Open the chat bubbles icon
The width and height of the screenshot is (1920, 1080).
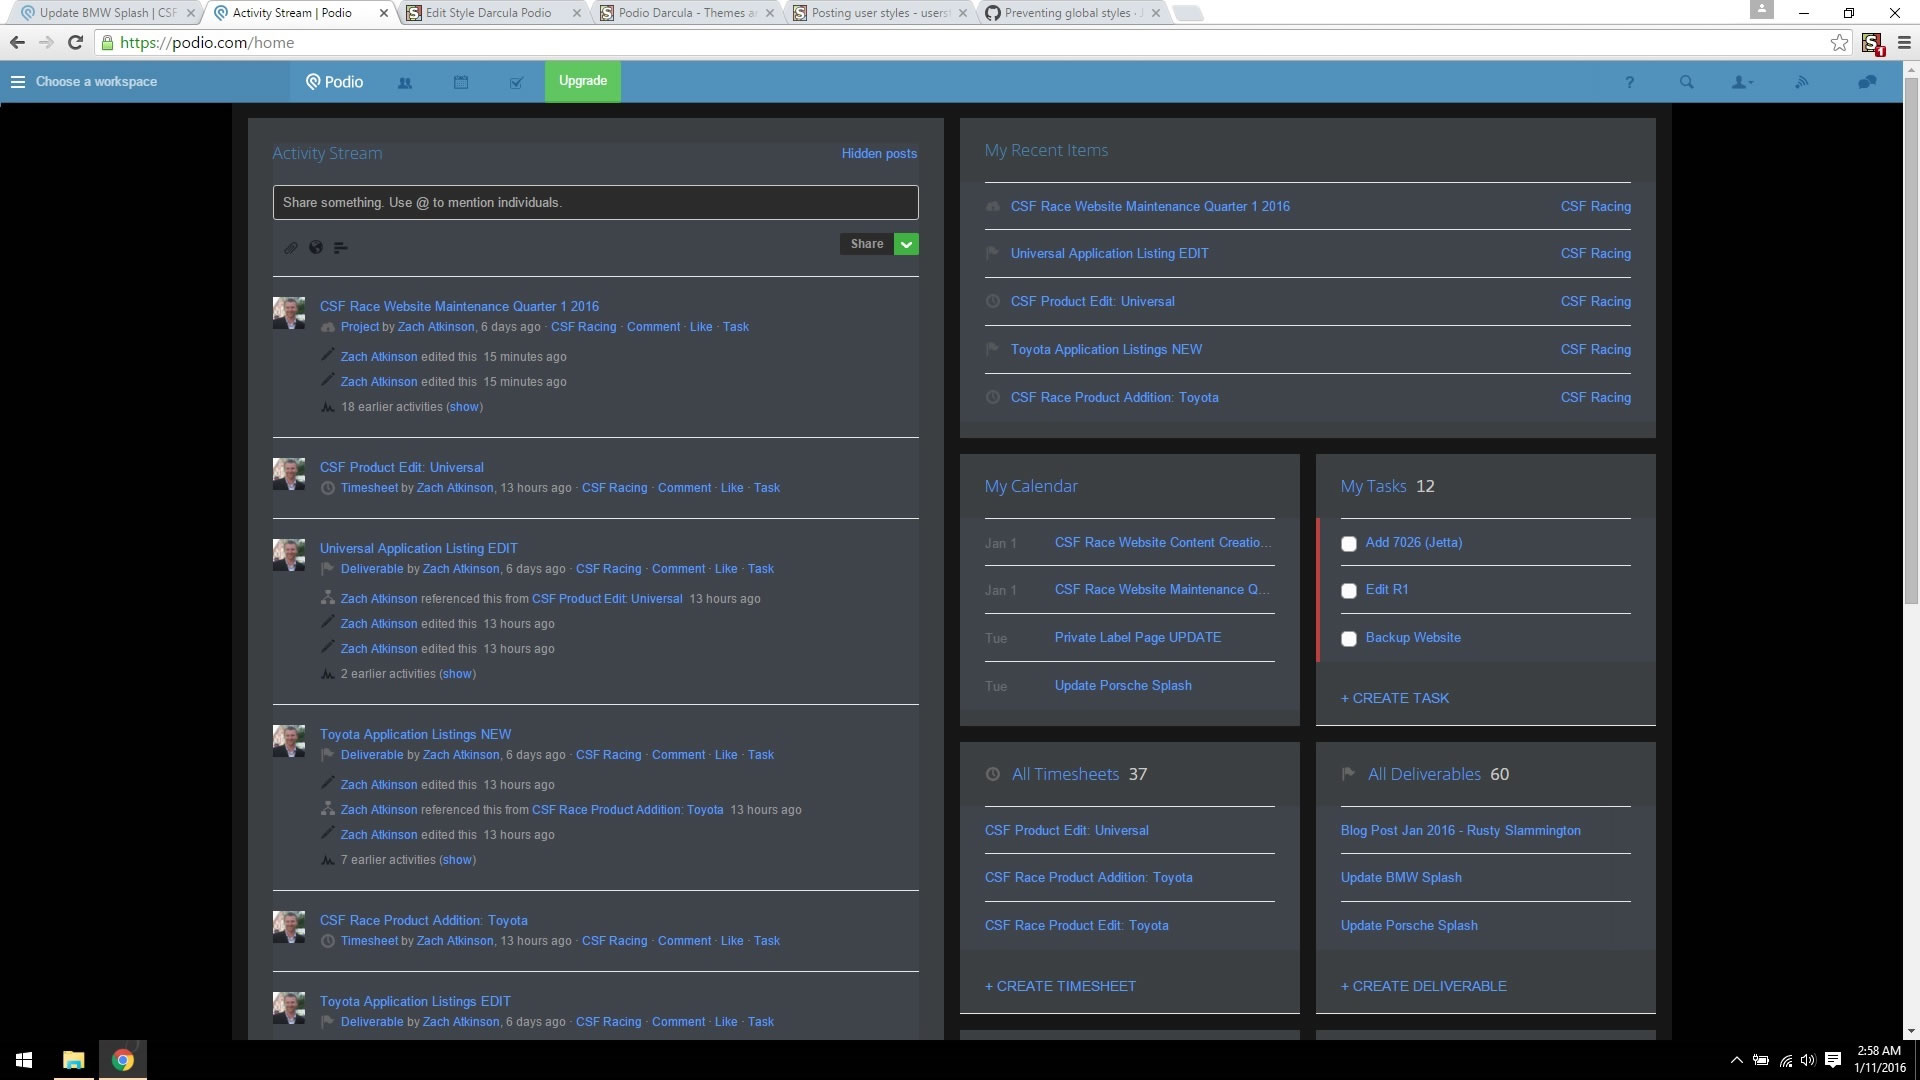coord(1866,83)
